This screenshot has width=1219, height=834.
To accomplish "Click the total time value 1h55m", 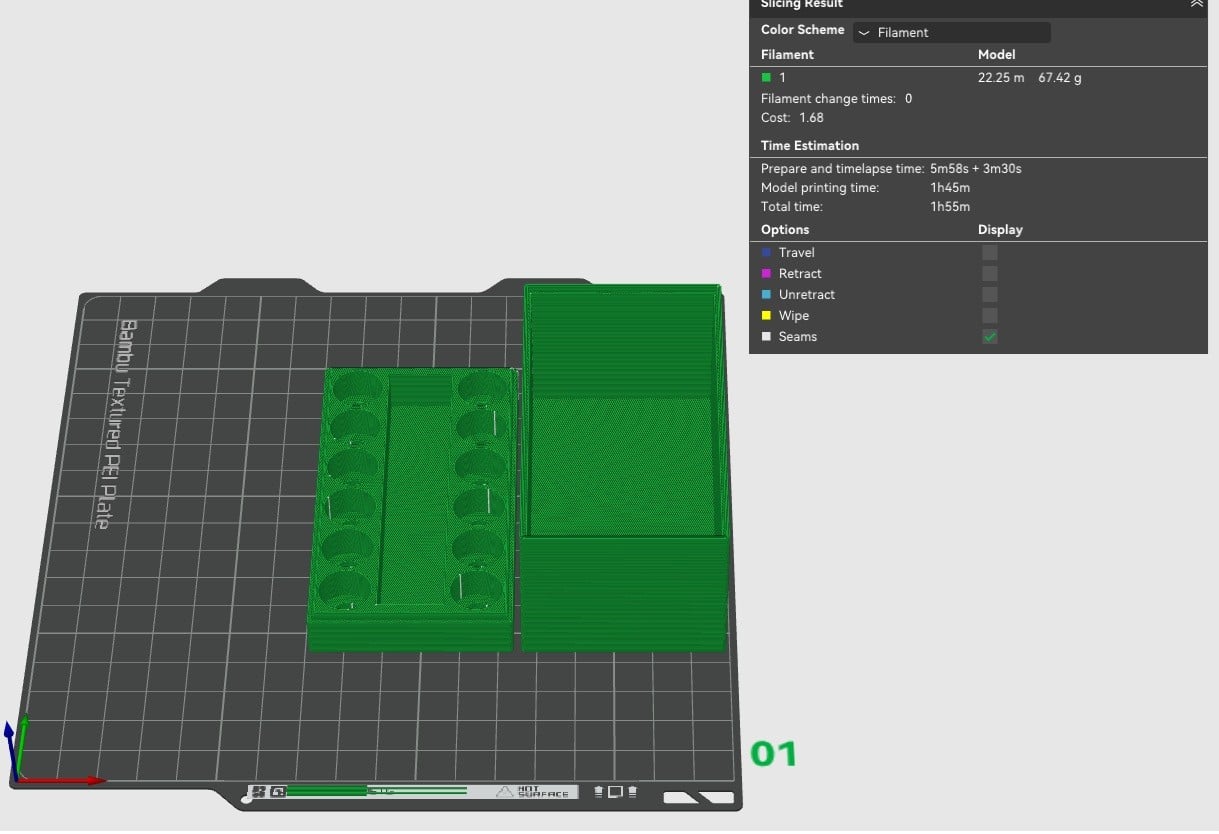I will click(x=950, y=207).
